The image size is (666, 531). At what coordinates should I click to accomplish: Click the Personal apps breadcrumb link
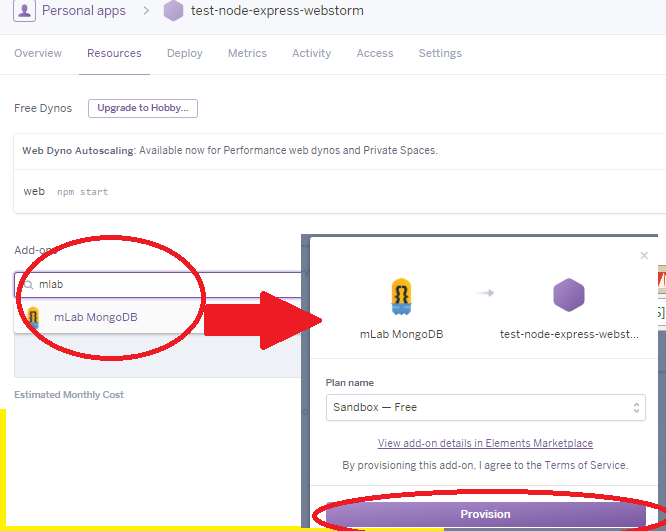tap(84, 11)
